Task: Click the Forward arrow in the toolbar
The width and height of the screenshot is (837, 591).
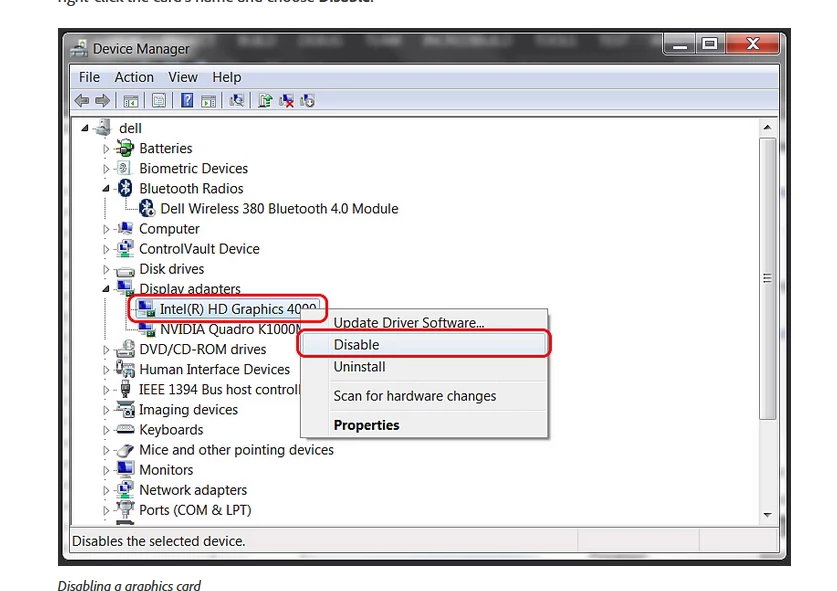Action: 102,100
